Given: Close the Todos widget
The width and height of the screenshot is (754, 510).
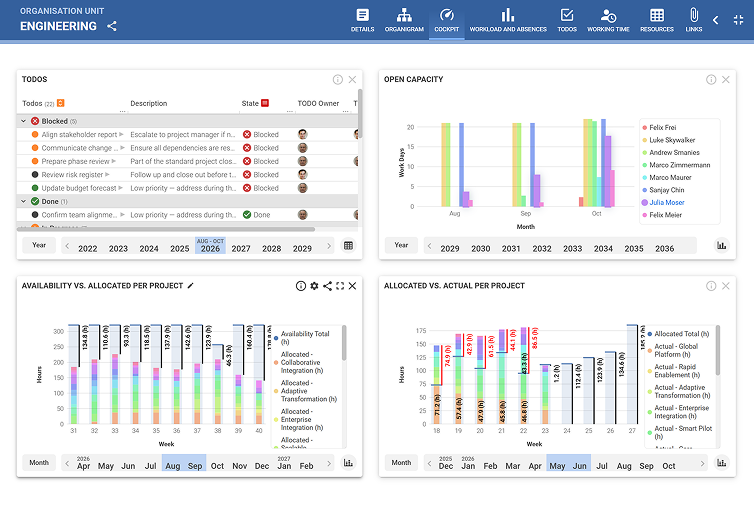Looking at the screenshot, I should [352, 79].
